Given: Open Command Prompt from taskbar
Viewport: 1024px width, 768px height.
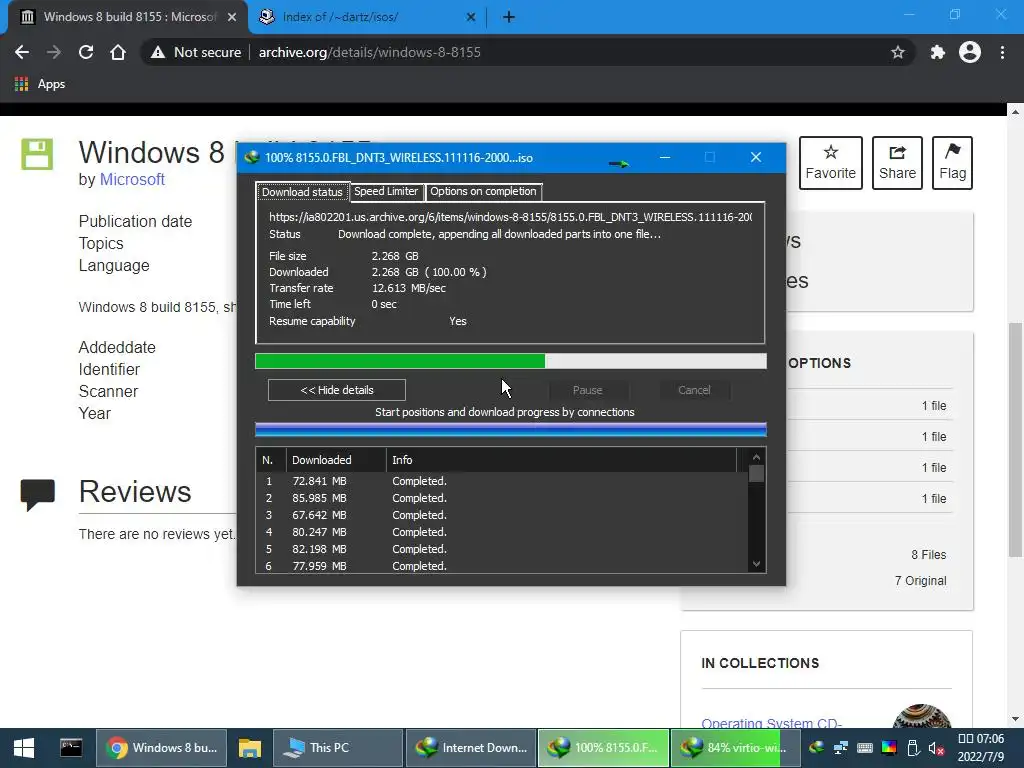Looking at the screenshot, I should [71, 748].
